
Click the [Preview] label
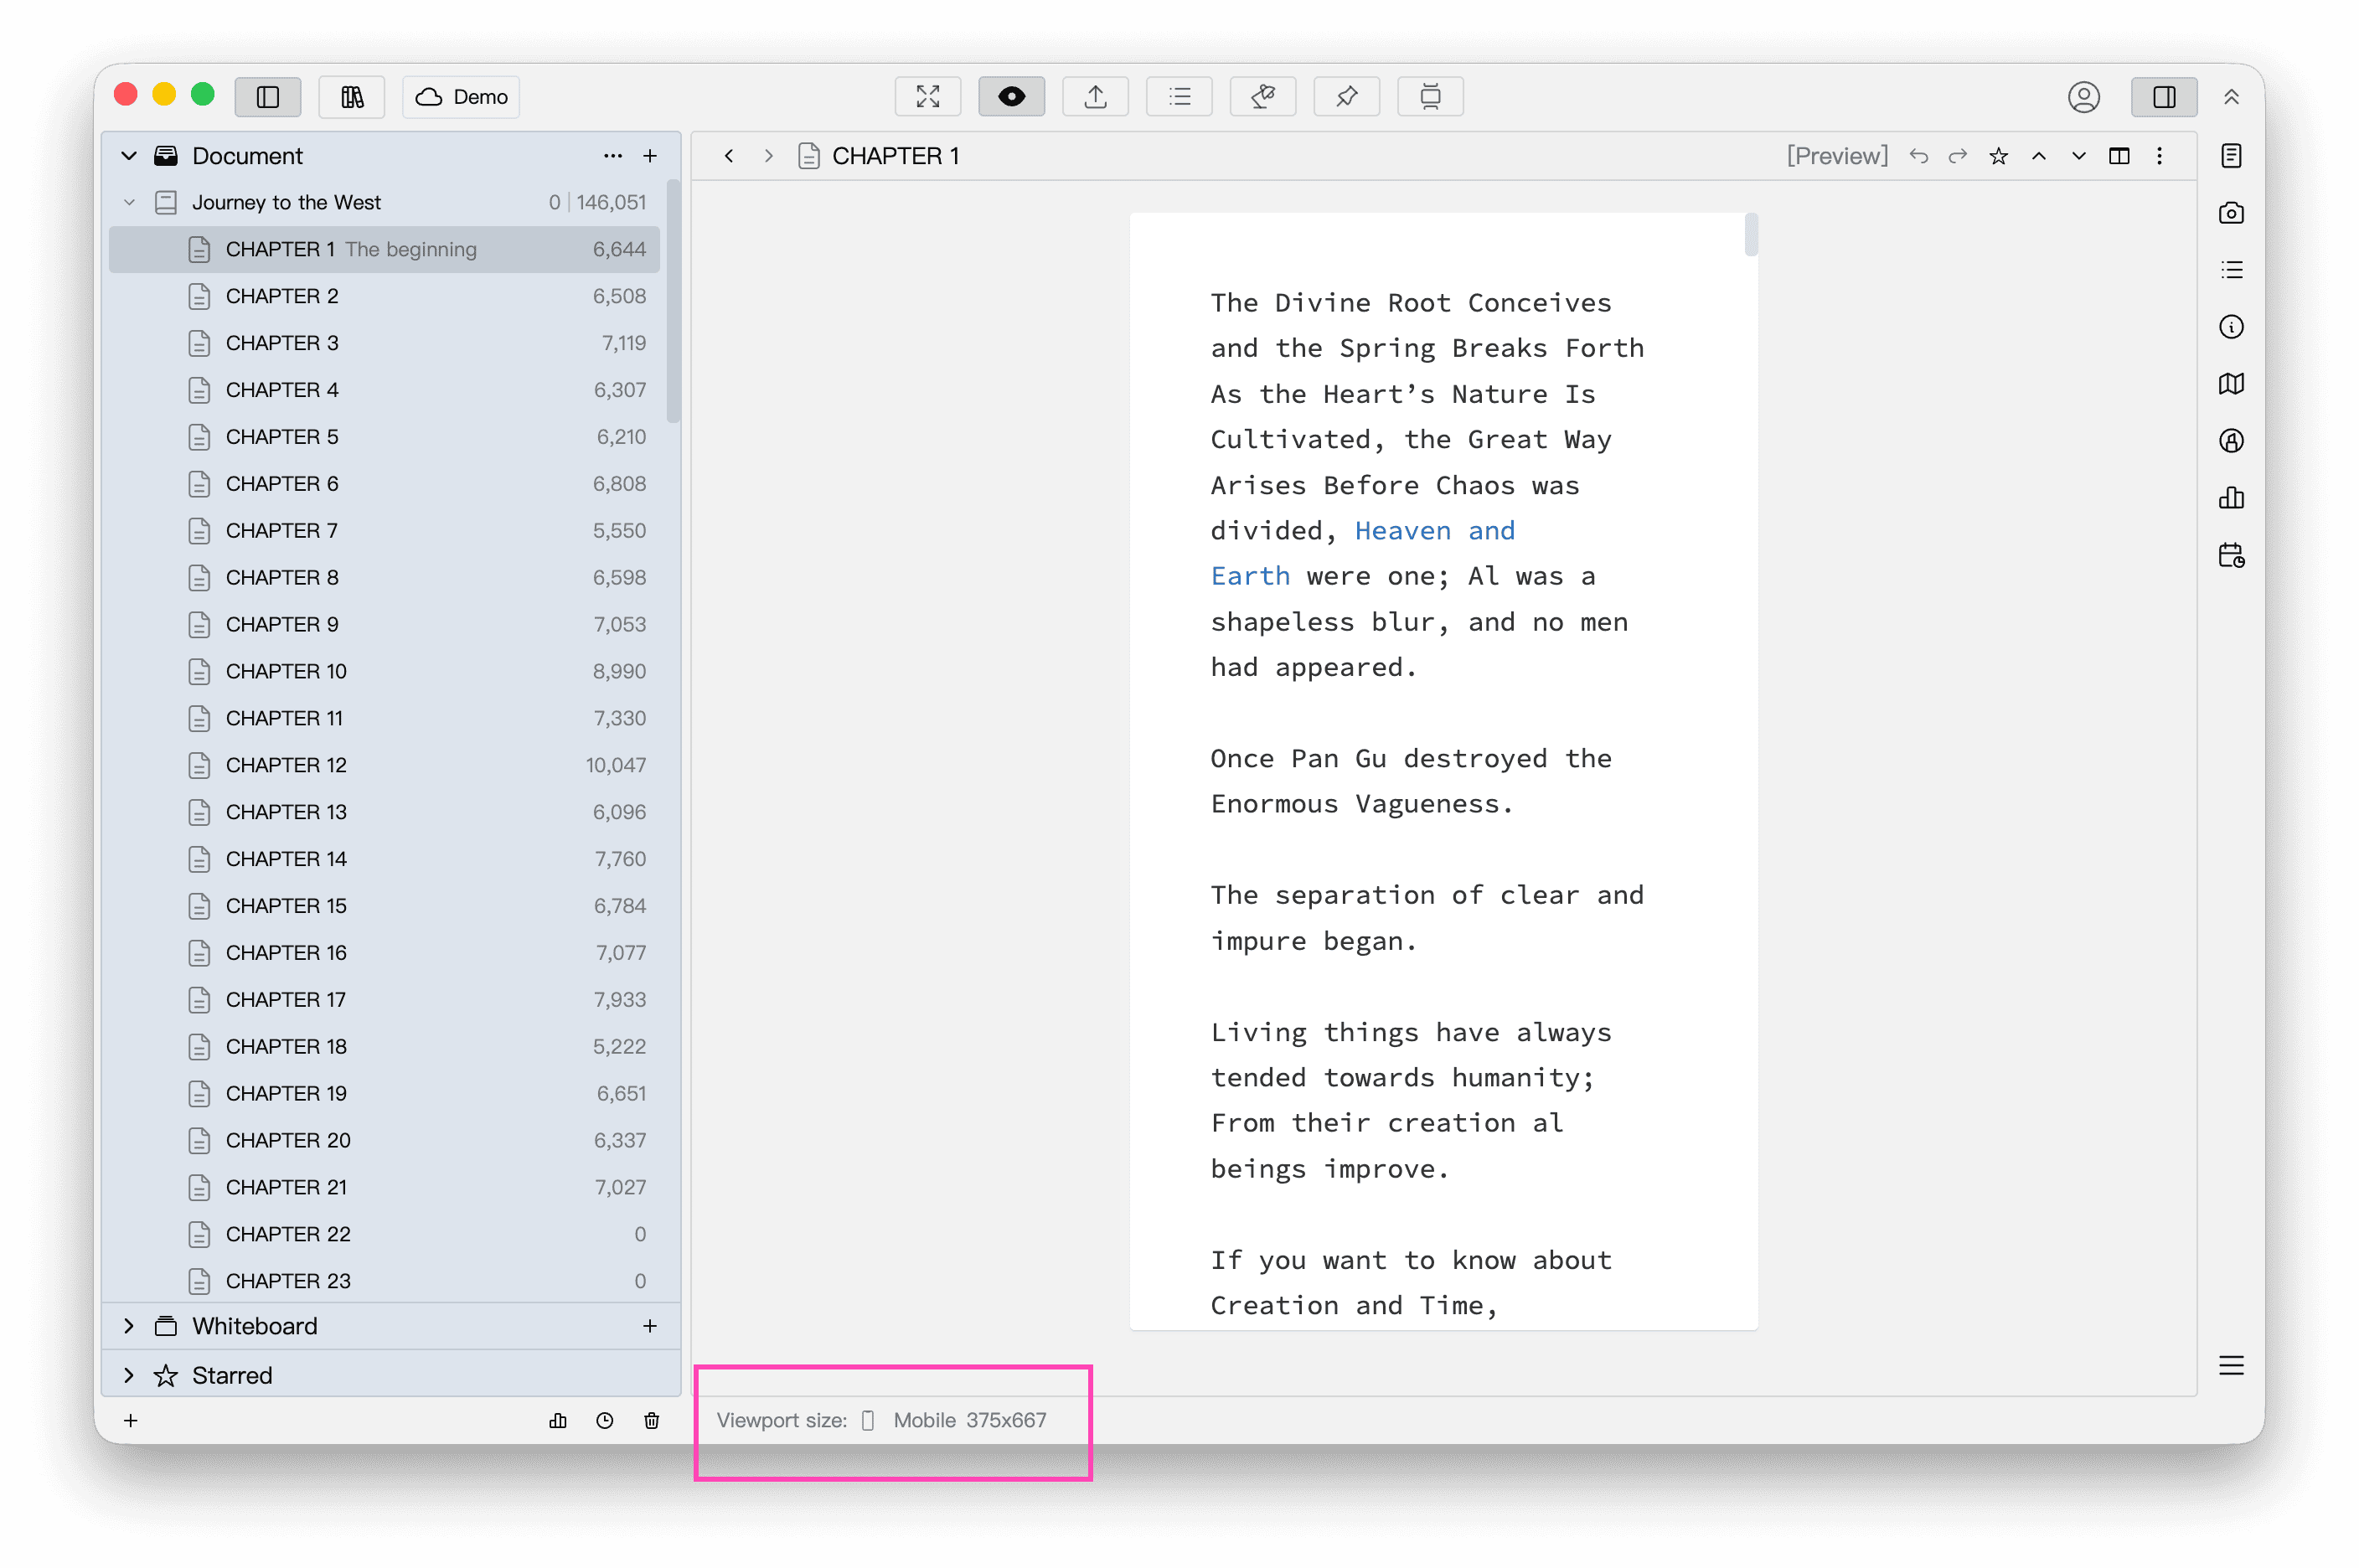(1837, 156)
